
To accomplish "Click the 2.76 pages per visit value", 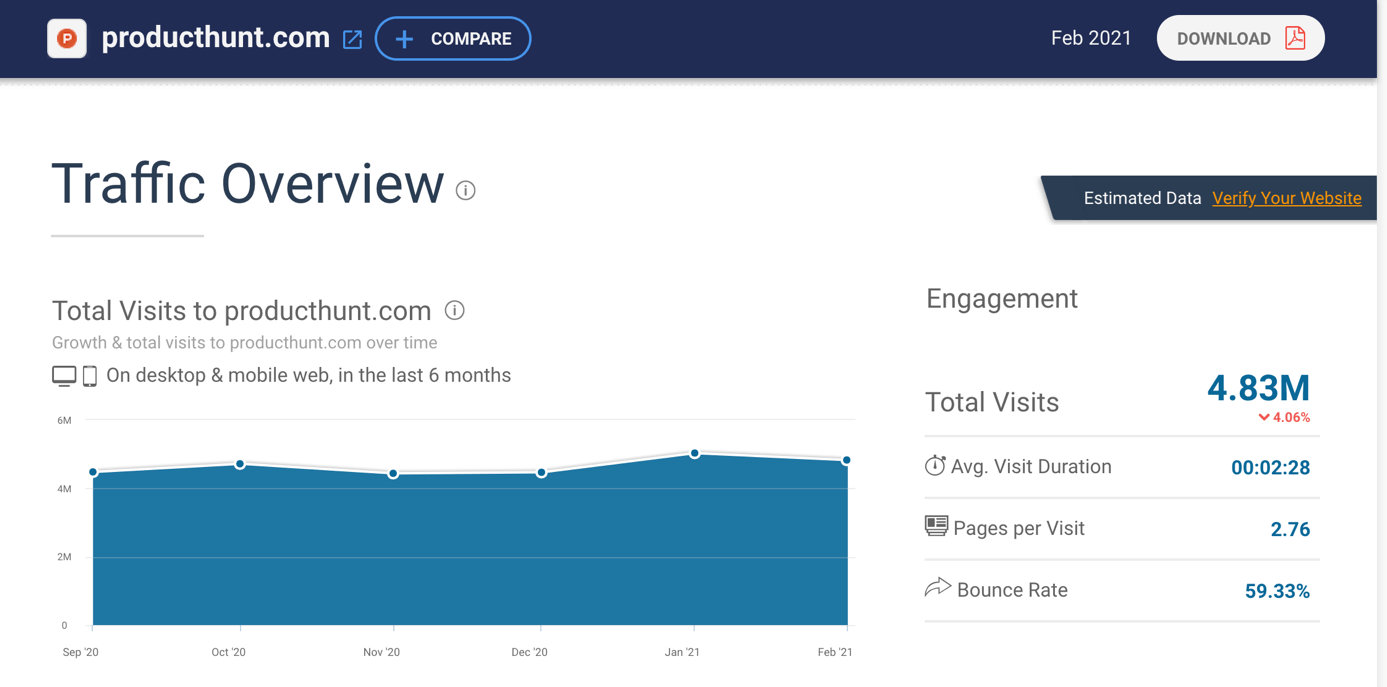I will (1290, 529).
